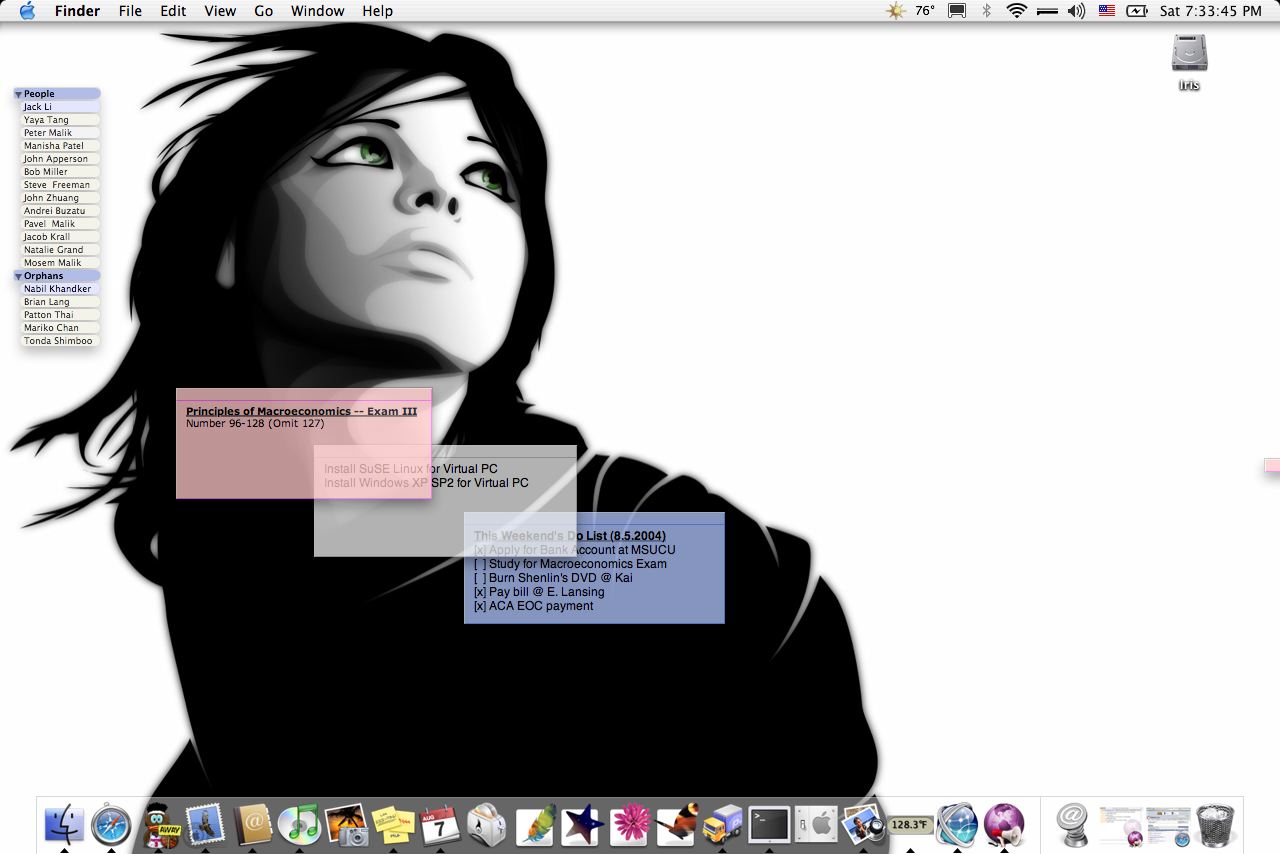This screenshot has height=854, width=1280.
Task: Open Finder from the Dock
Action: coord(64,825)
